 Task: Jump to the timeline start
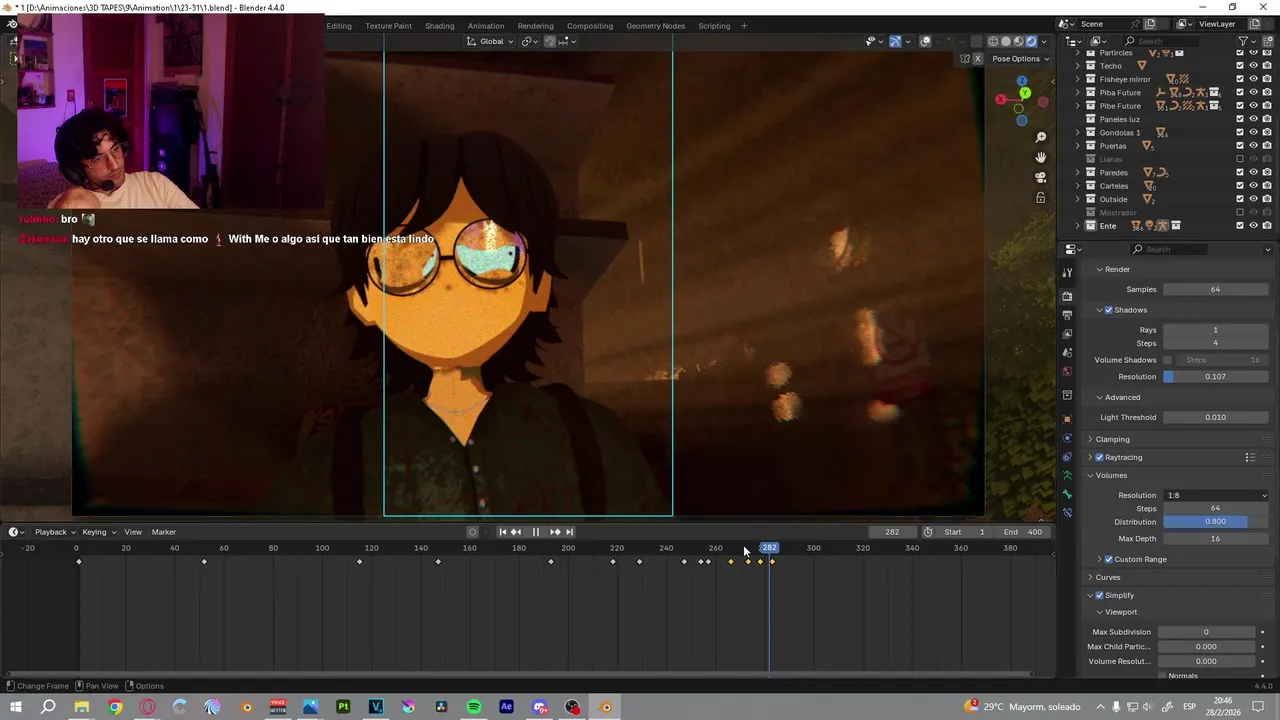point(502,532)
